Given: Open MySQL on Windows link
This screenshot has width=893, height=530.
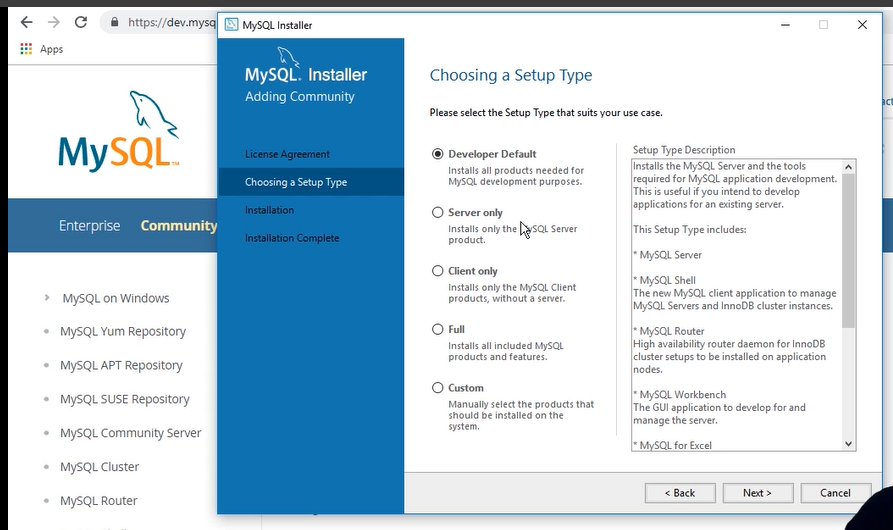Looking at the screenshot, I should [x=116, y=298].
